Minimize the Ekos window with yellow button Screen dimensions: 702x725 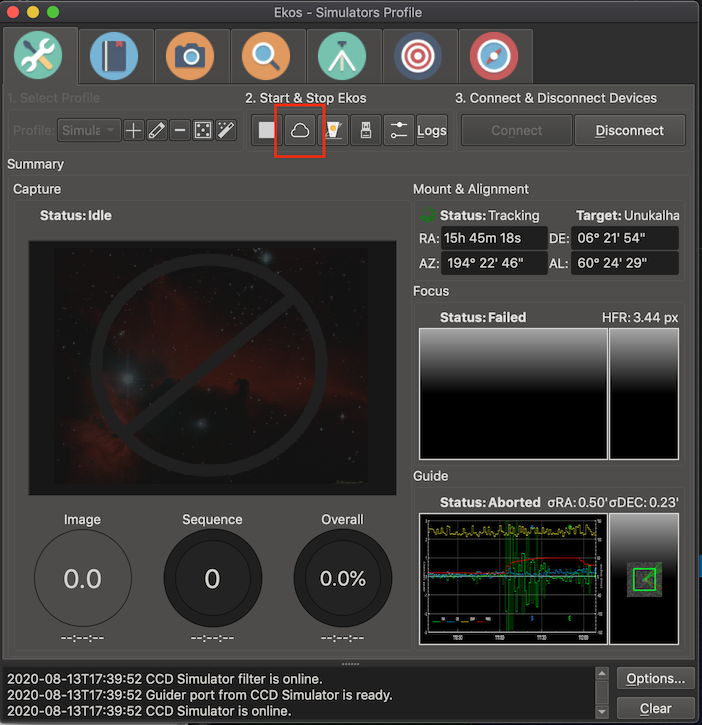[x=33, y=12]
